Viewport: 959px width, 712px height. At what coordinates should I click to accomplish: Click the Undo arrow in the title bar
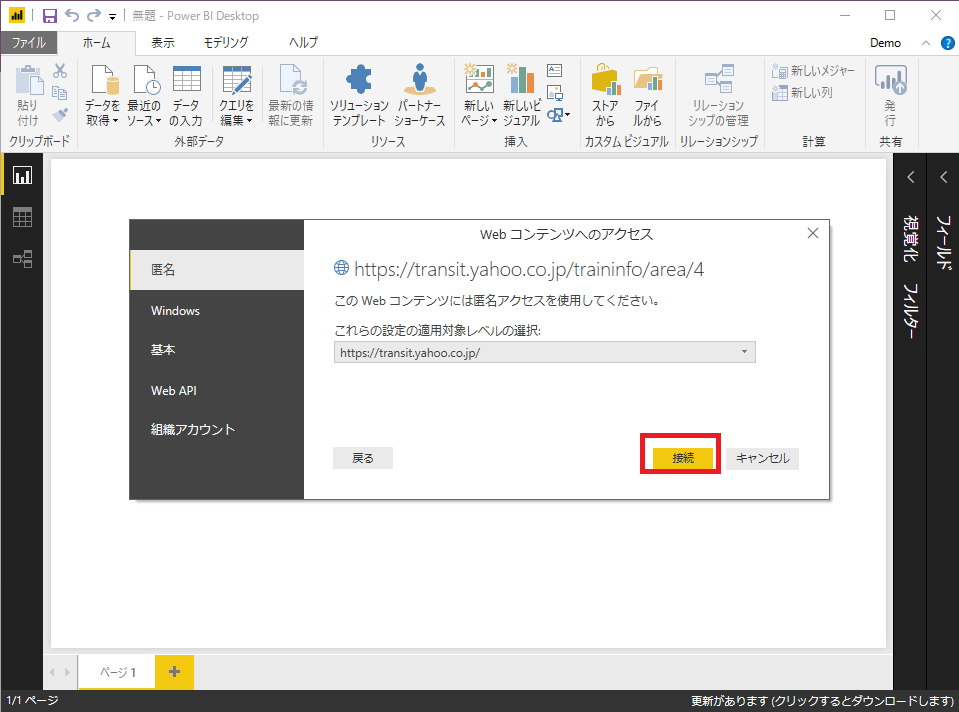tap(72, 15)
